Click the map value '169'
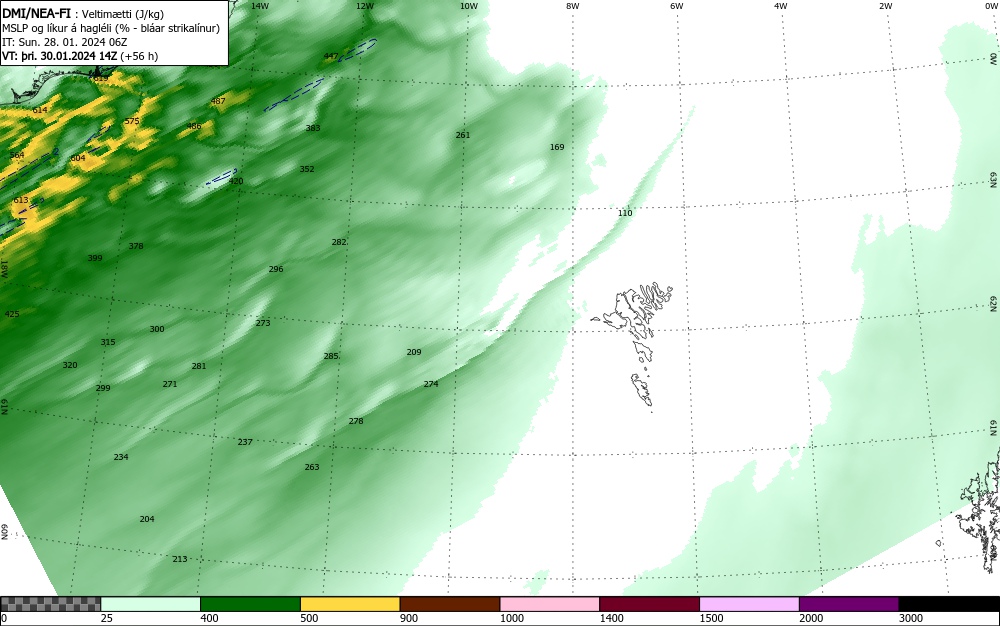 [x=557, y=147]
